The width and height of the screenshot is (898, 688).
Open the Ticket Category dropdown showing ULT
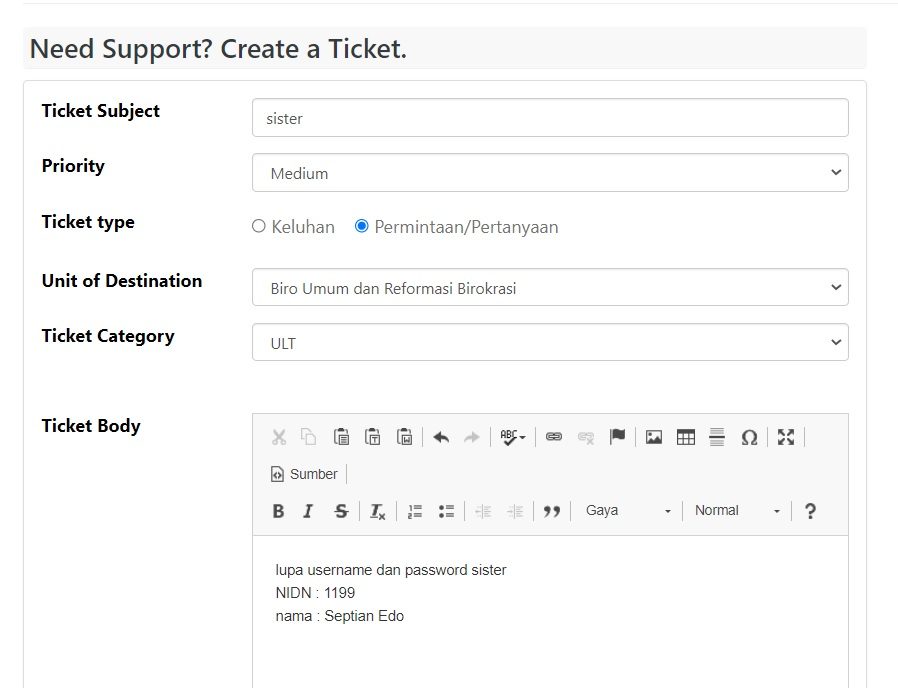click(550, 343)
